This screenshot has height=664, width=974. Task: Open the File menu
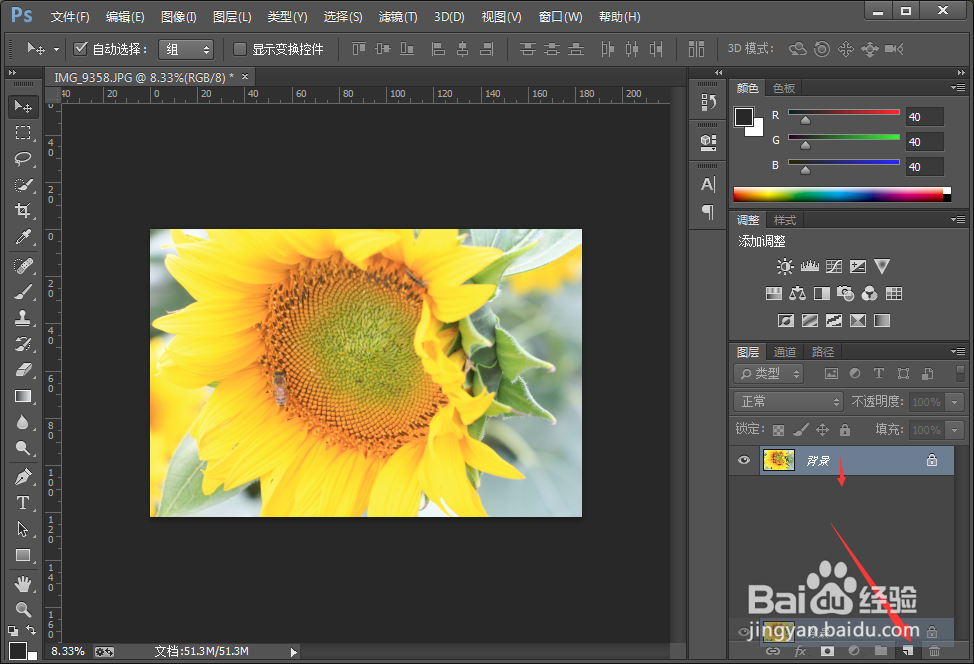70,17
